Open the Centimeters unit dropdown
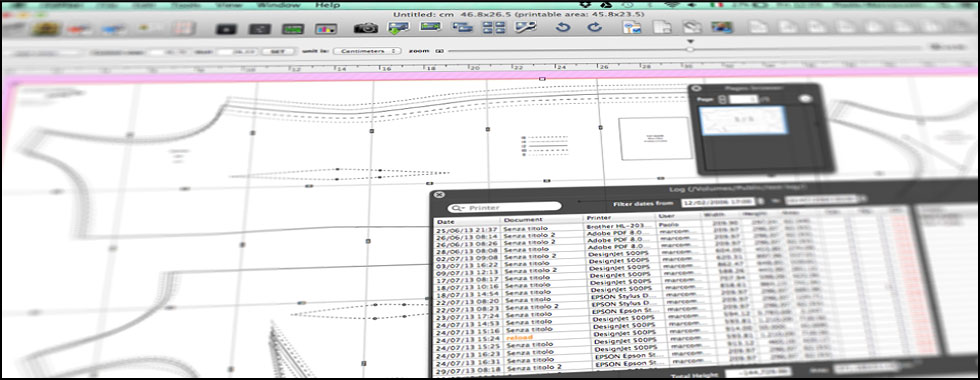The image size is (980, 380). (x=367, y=51)
